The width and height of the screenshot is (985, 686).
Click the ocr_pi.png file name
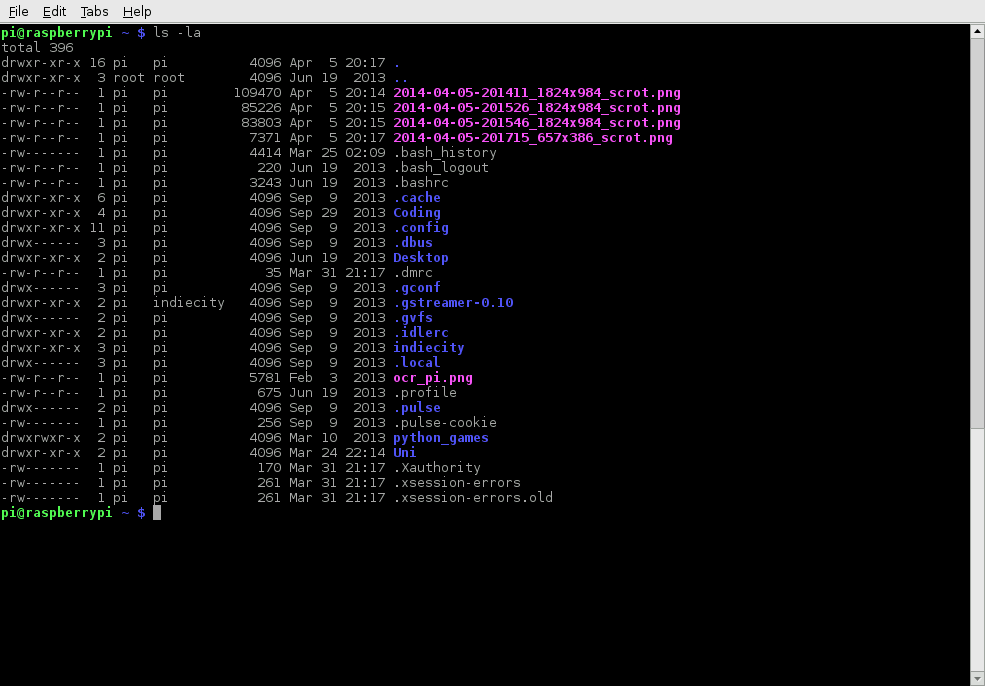click(x=432, y=378)
